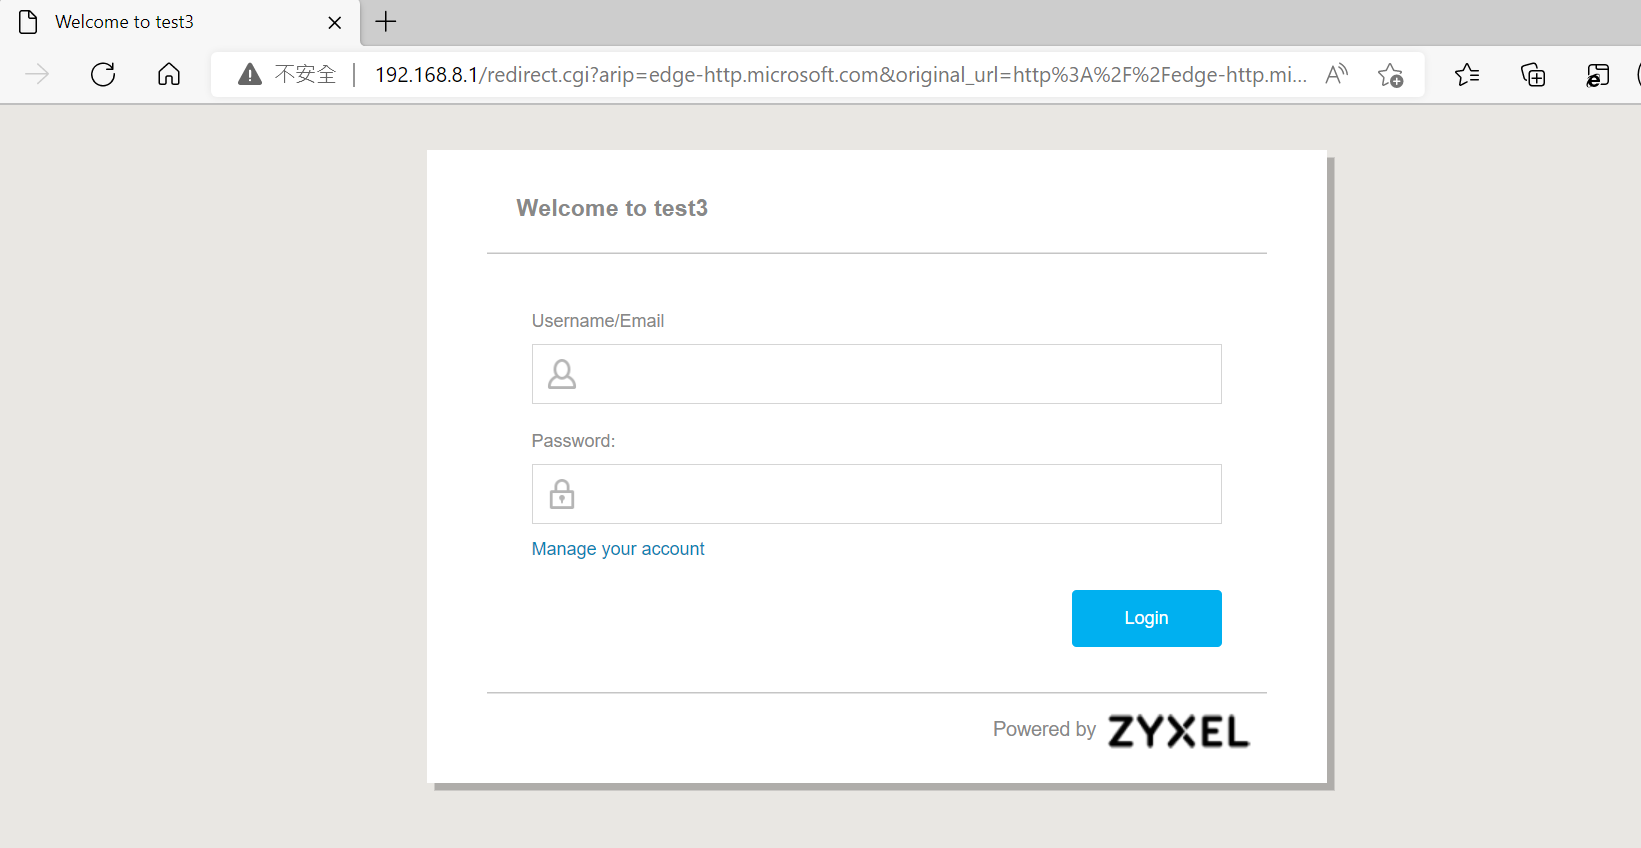
Task: Click the Zyxel logo in footer
Action: tap(1178, 731)
